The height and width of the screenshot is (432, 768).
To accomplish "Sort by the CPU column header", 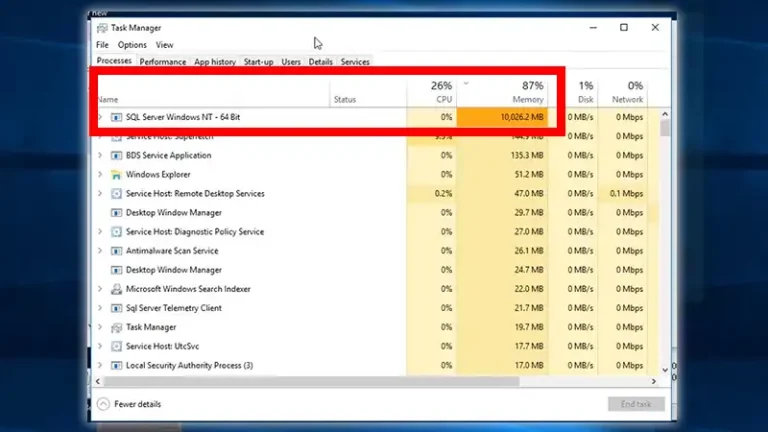I will (432, 92).
